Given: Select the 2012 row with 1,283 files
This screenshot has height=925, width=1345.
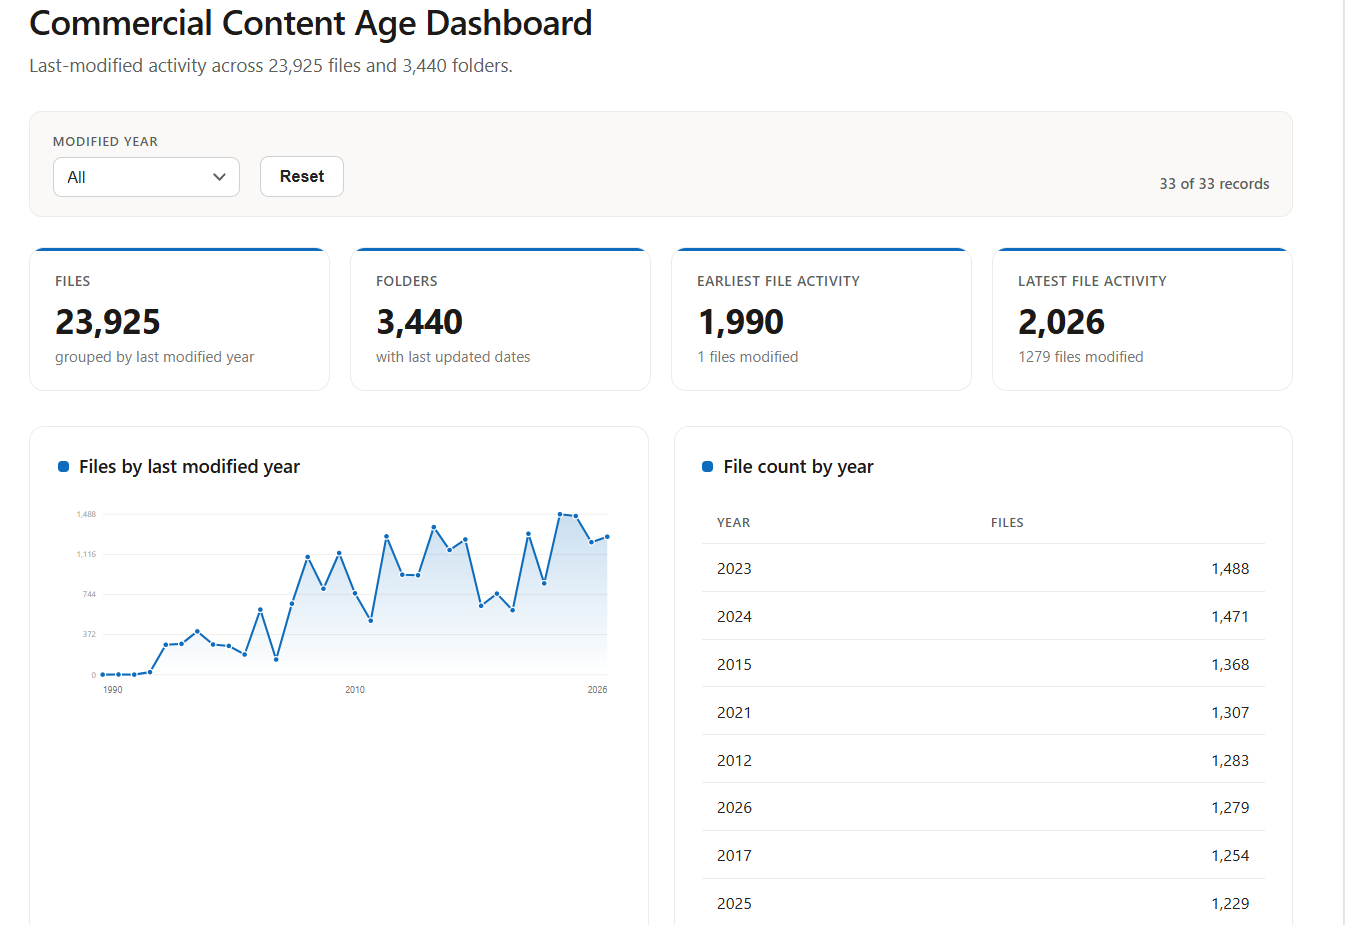Looking at the screenshot, I should [983, 760].
